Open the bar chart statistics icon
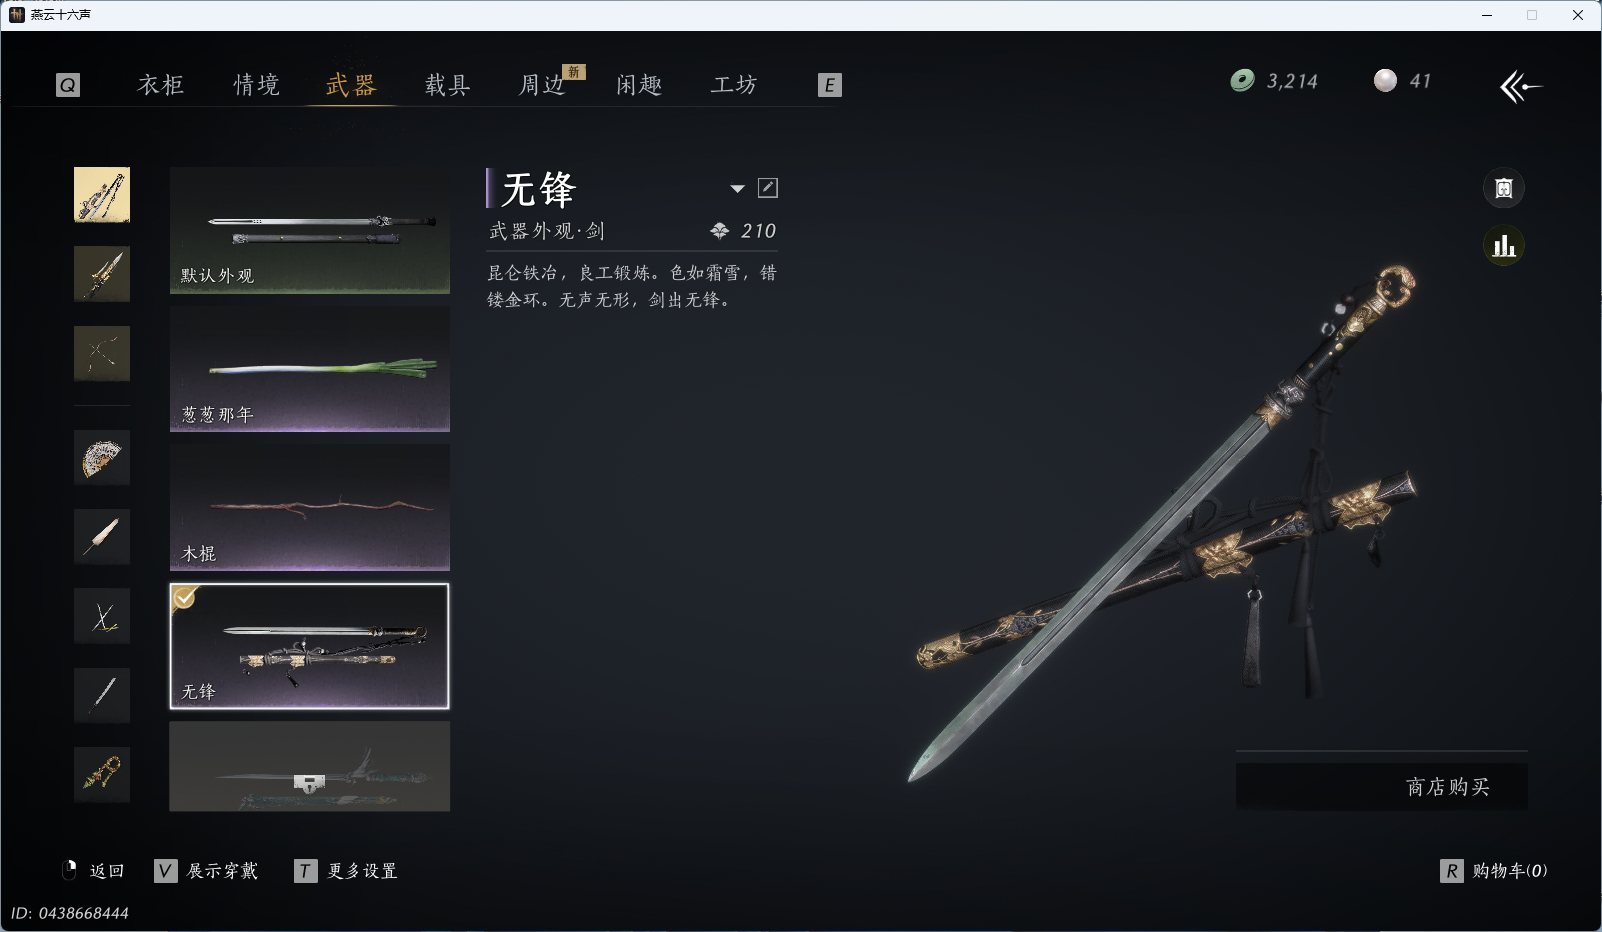This screenshot has width=1602, height=932. pos(1503,246)
